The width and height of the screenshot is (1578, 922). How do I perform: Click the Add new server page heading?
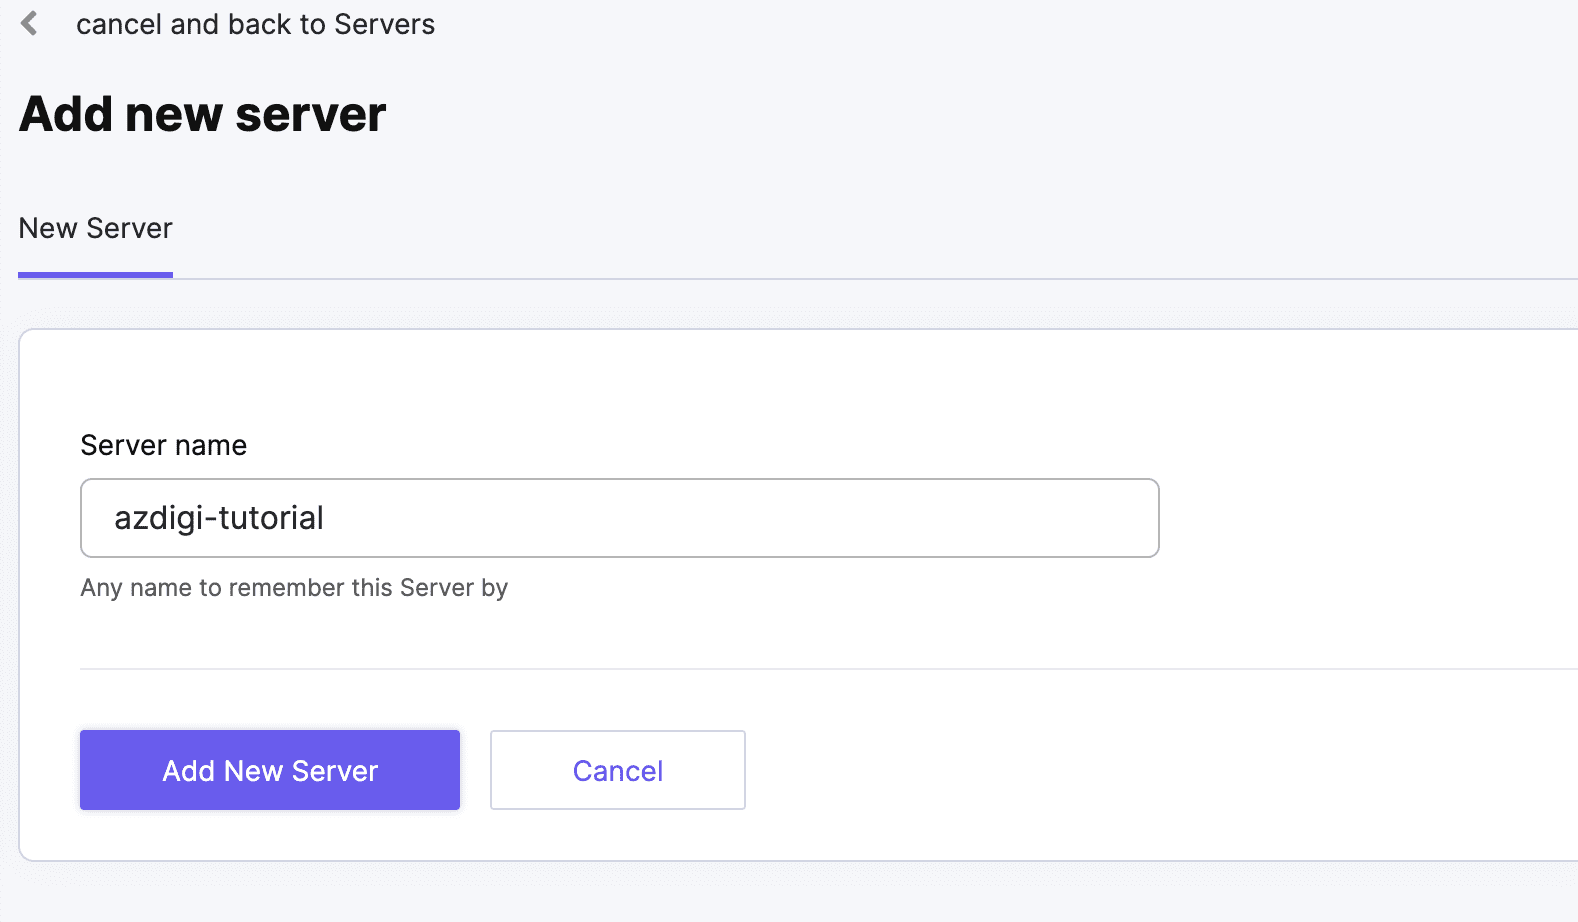(x=202, y=113)
